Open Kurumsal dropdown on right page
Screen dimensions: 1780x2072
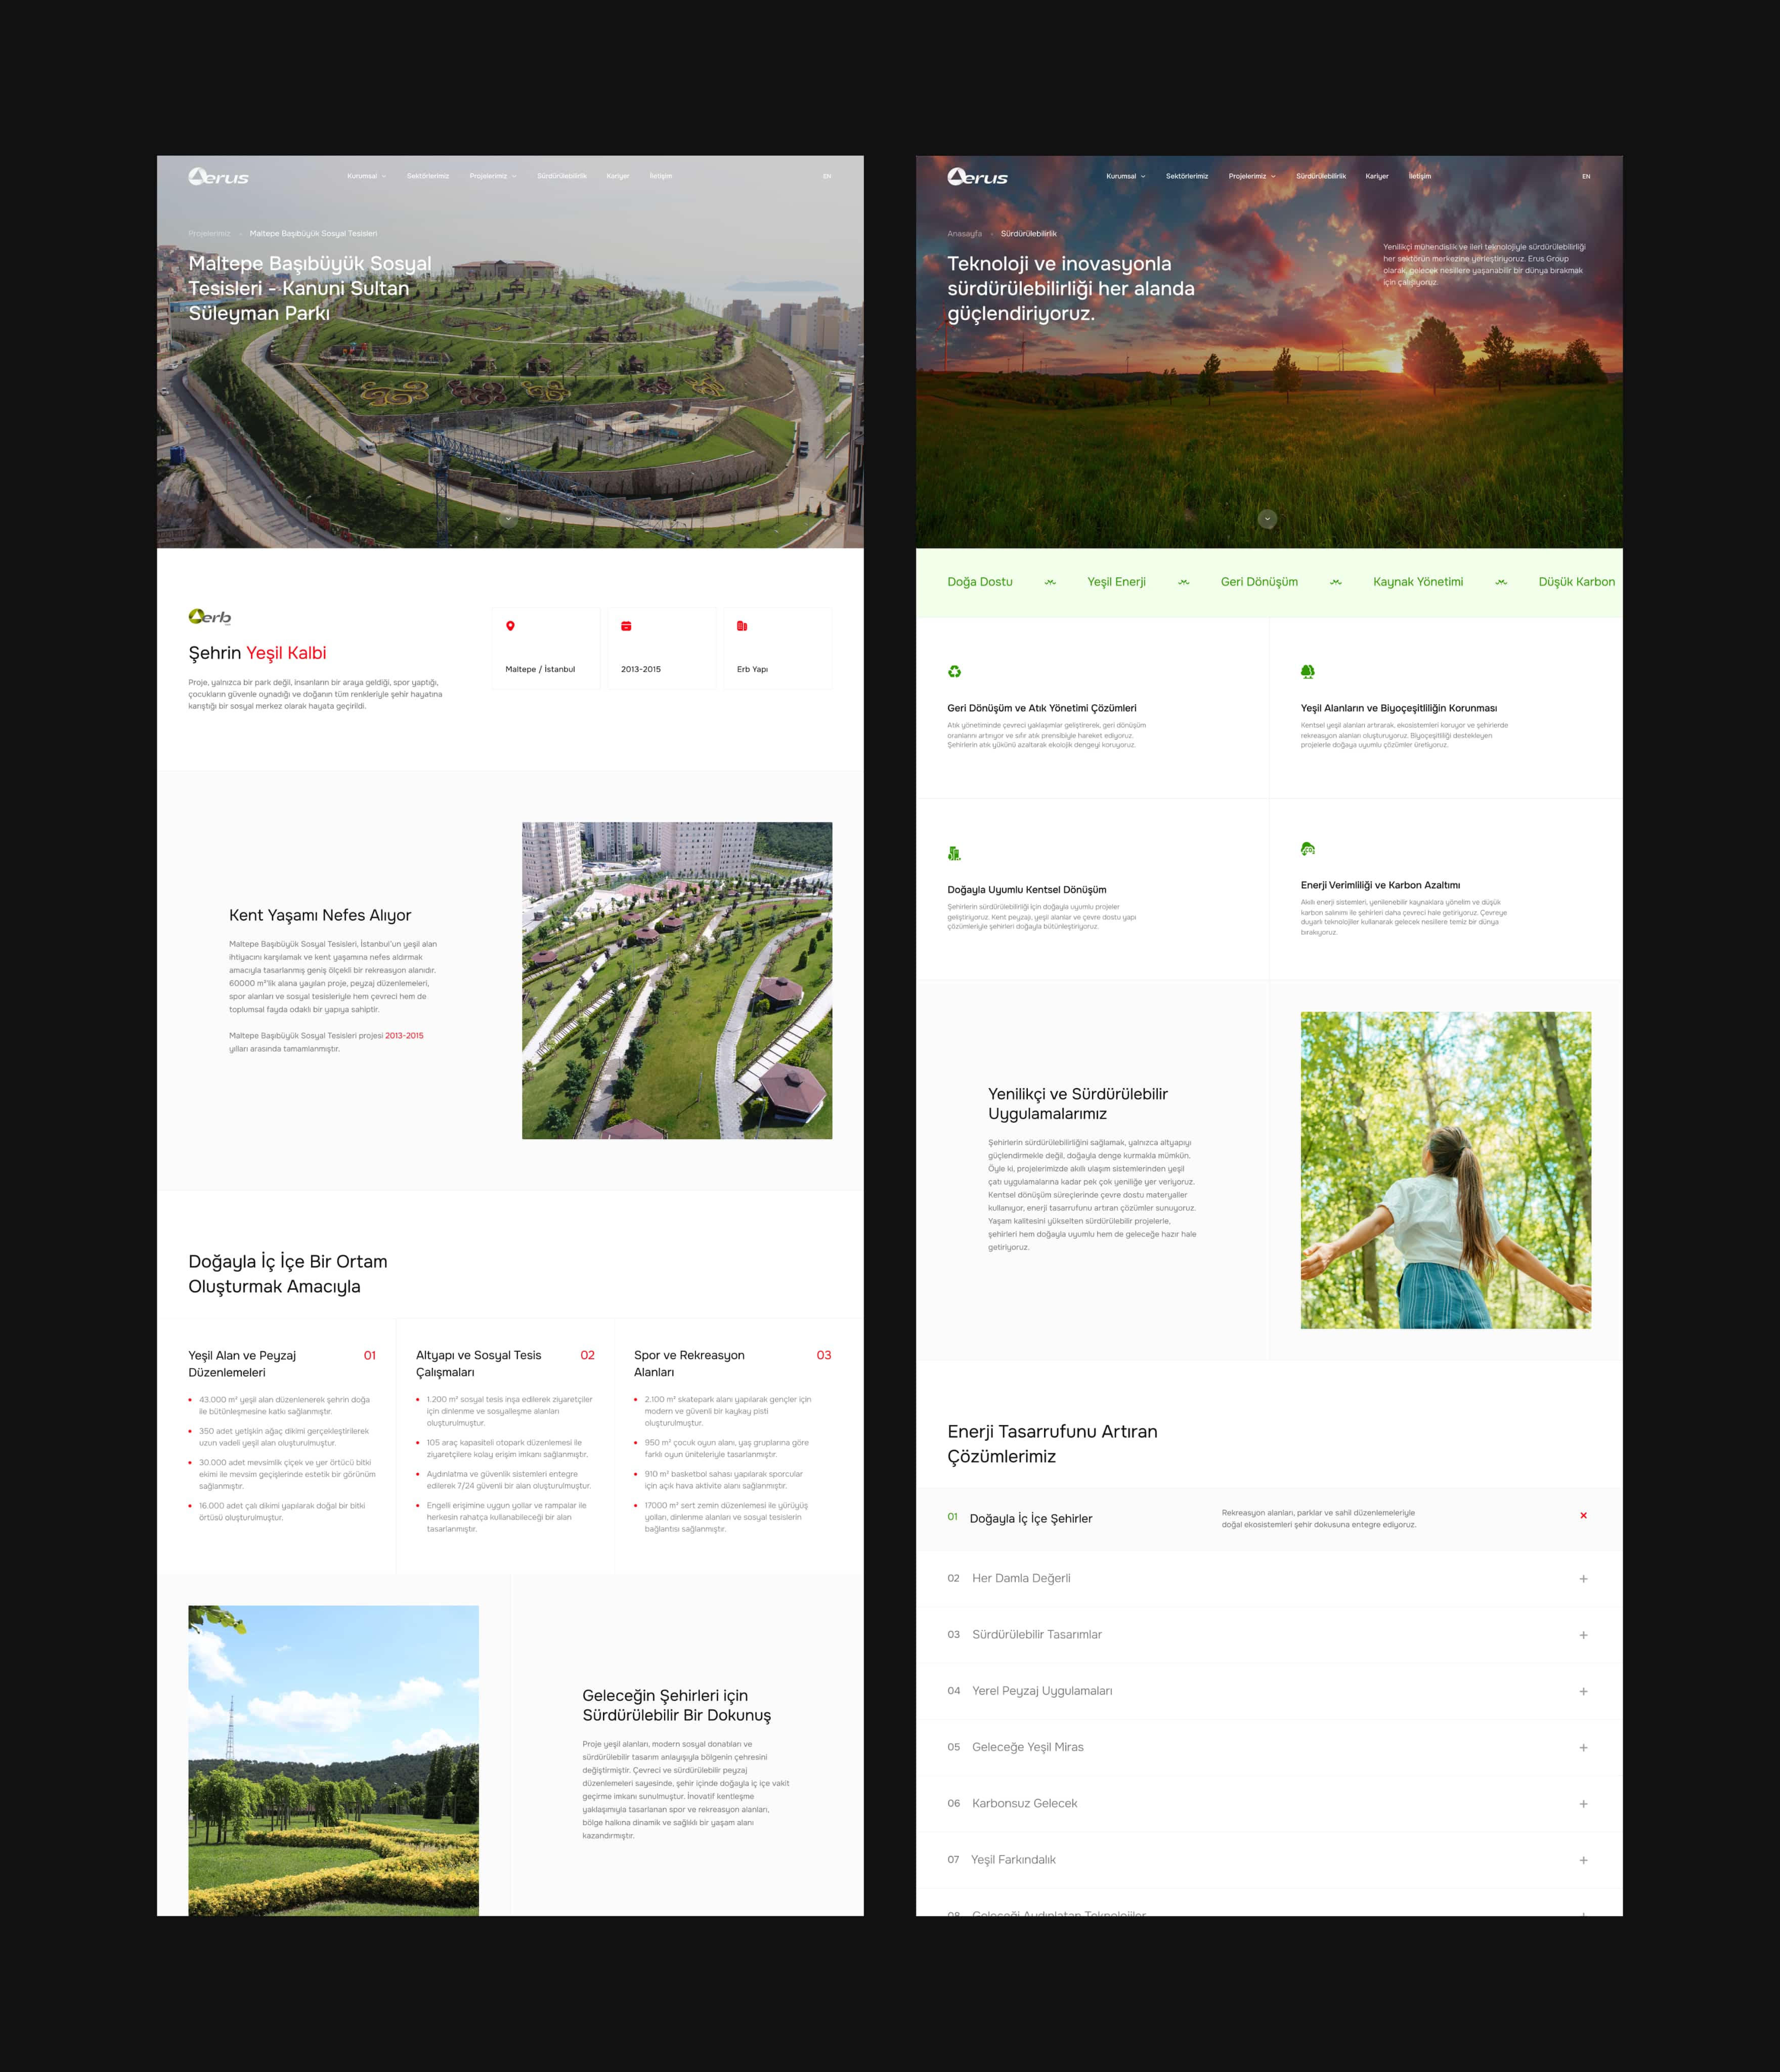coord(1126,176)
